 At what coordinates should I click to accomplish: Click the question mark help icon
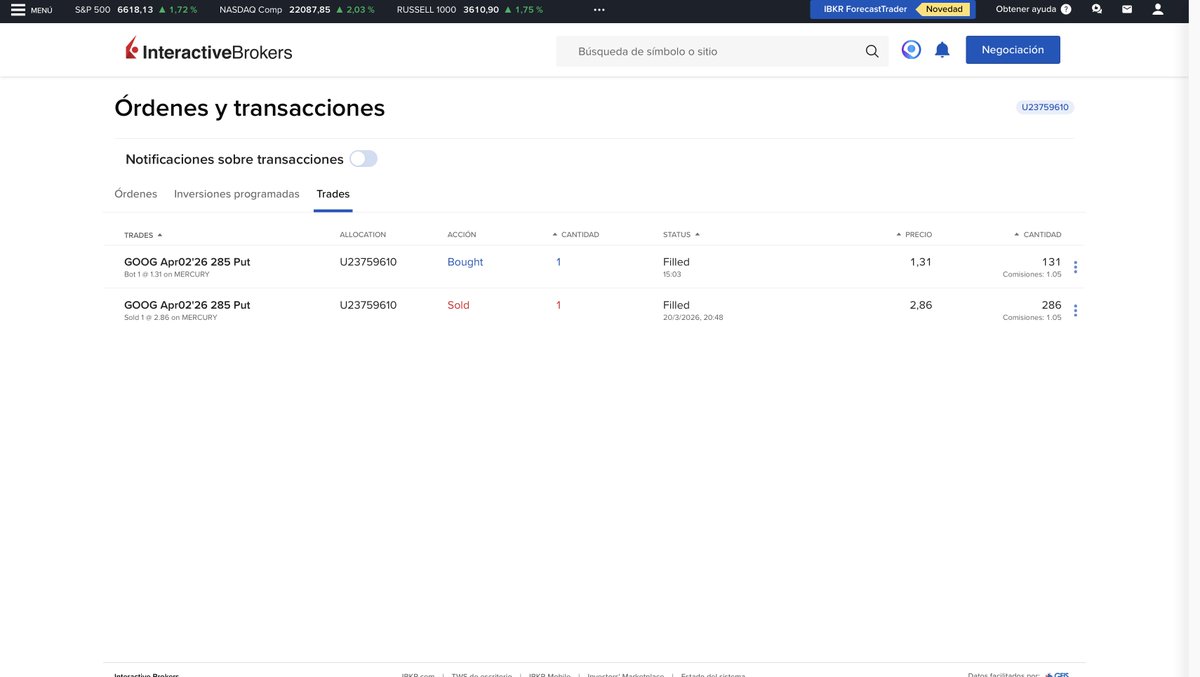tap(1066, 9)
